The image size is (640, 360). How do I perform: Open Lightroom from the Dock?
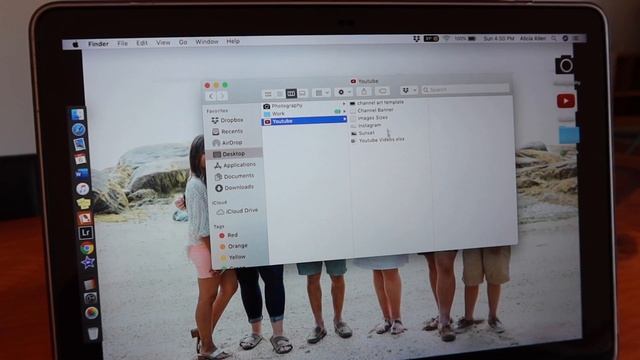85,233
